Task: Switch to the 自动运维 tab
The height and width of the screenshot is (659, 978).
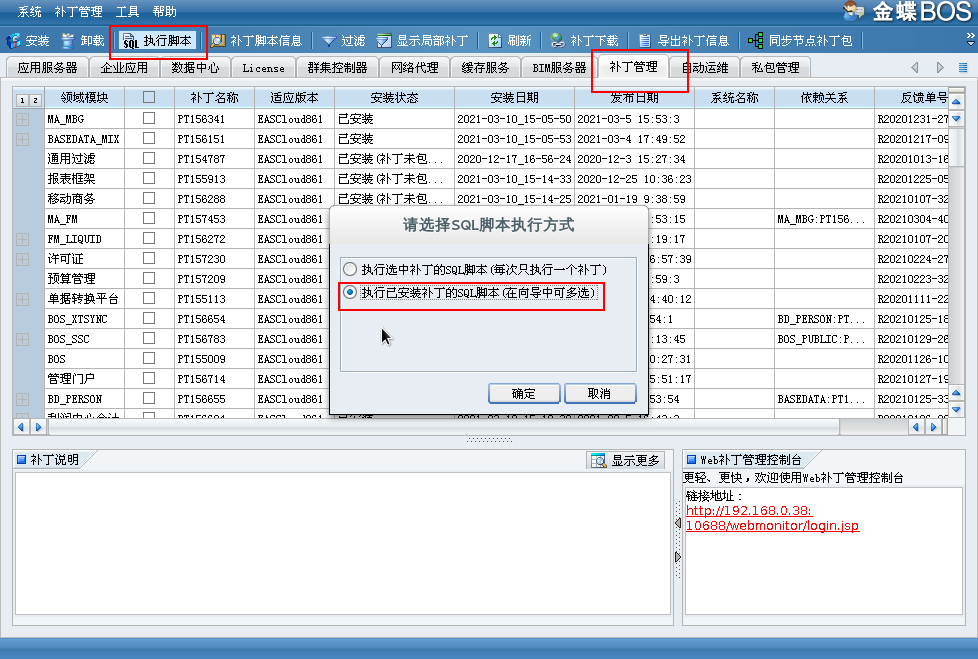Action: click(705, 67)
